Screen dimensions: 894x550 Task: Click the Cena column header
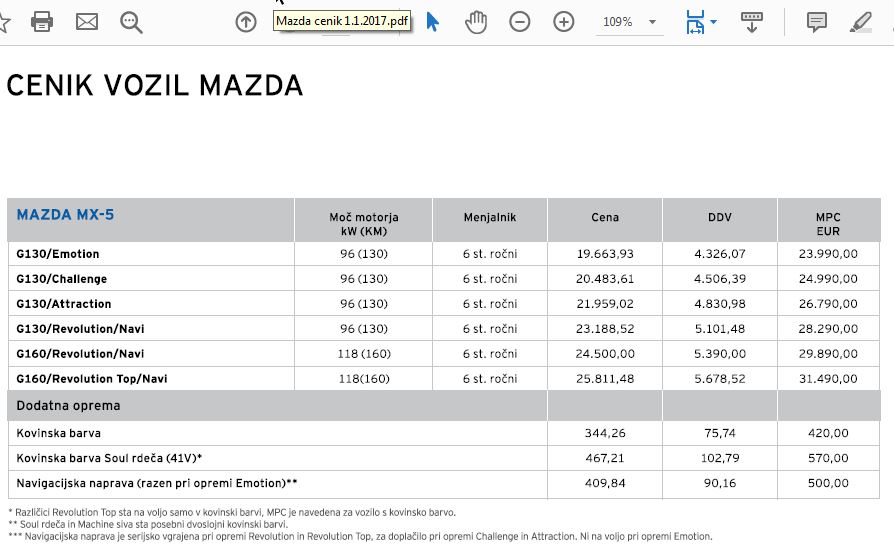[x=605, y=217]
